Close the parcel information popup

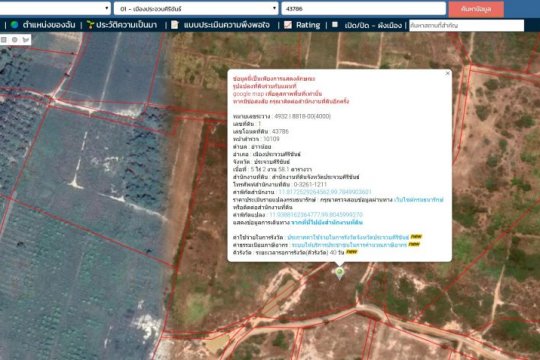pos(447,73)
